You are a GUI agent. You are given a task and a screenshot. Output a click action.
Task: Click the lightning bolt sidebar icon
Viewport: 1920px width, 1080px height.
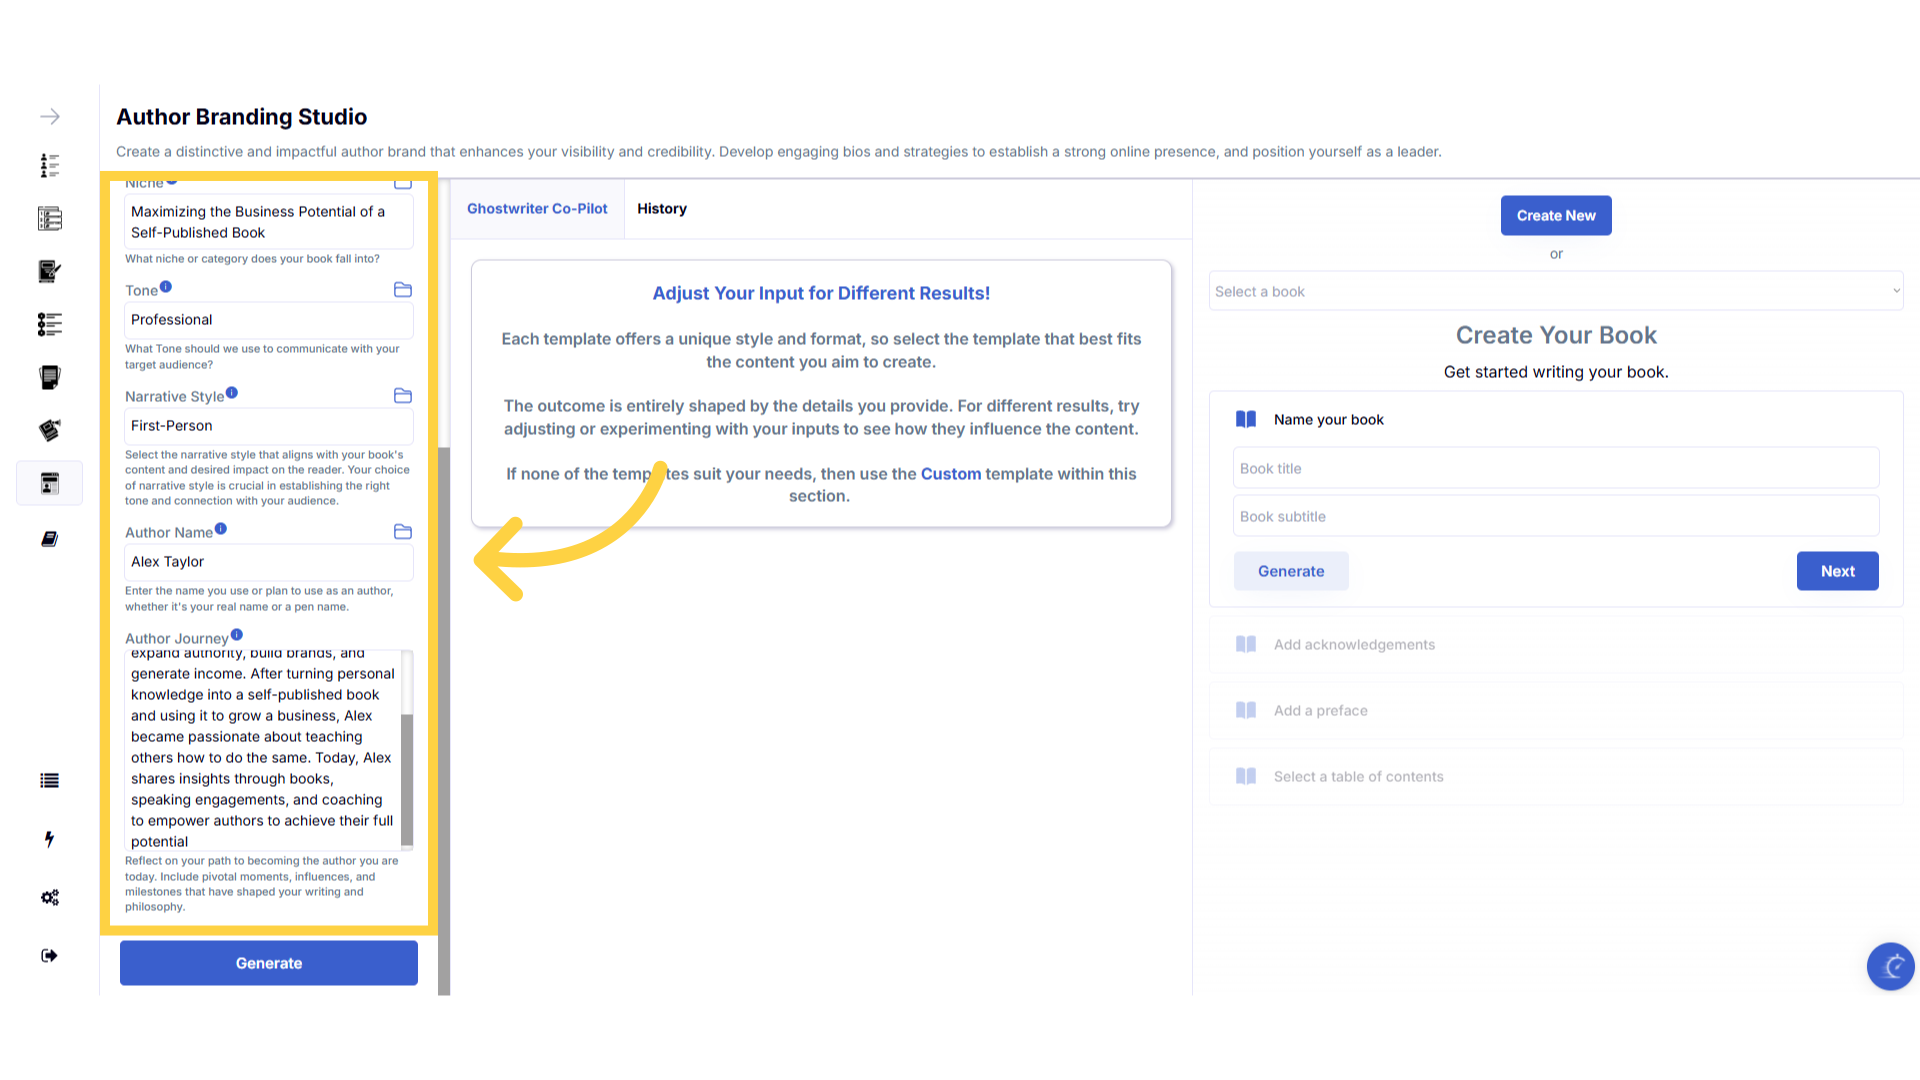49,839
